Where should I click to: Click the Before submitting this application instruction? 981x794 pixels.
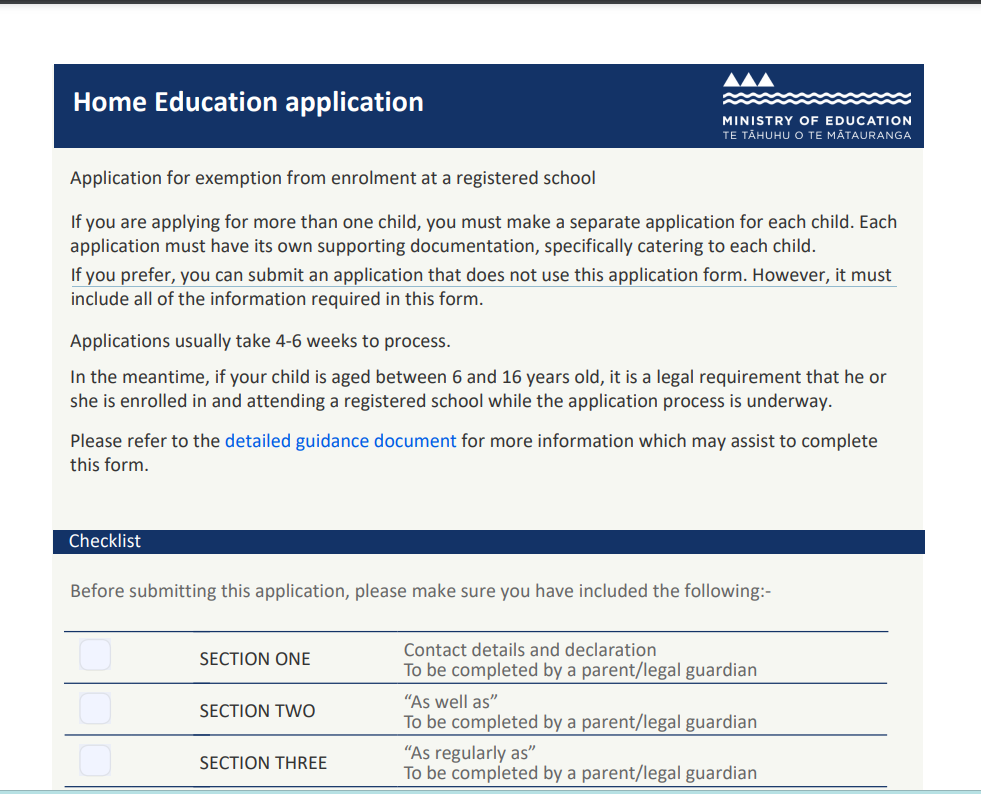click(x=420, y=591)
